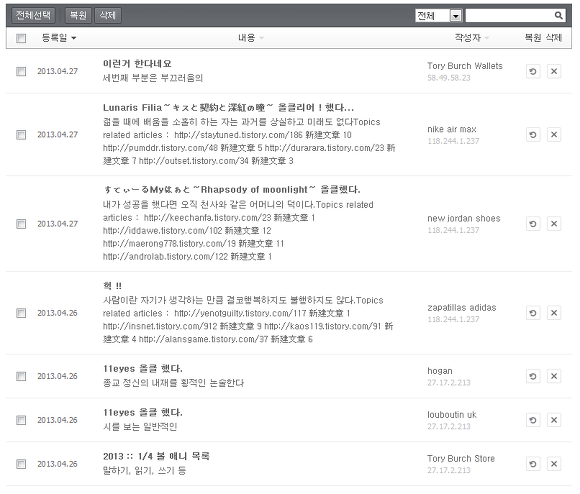This screenshot has width=580, height=494.
Task: Check the louboutin uk row checkbox
Action: [x=21, y=420]
